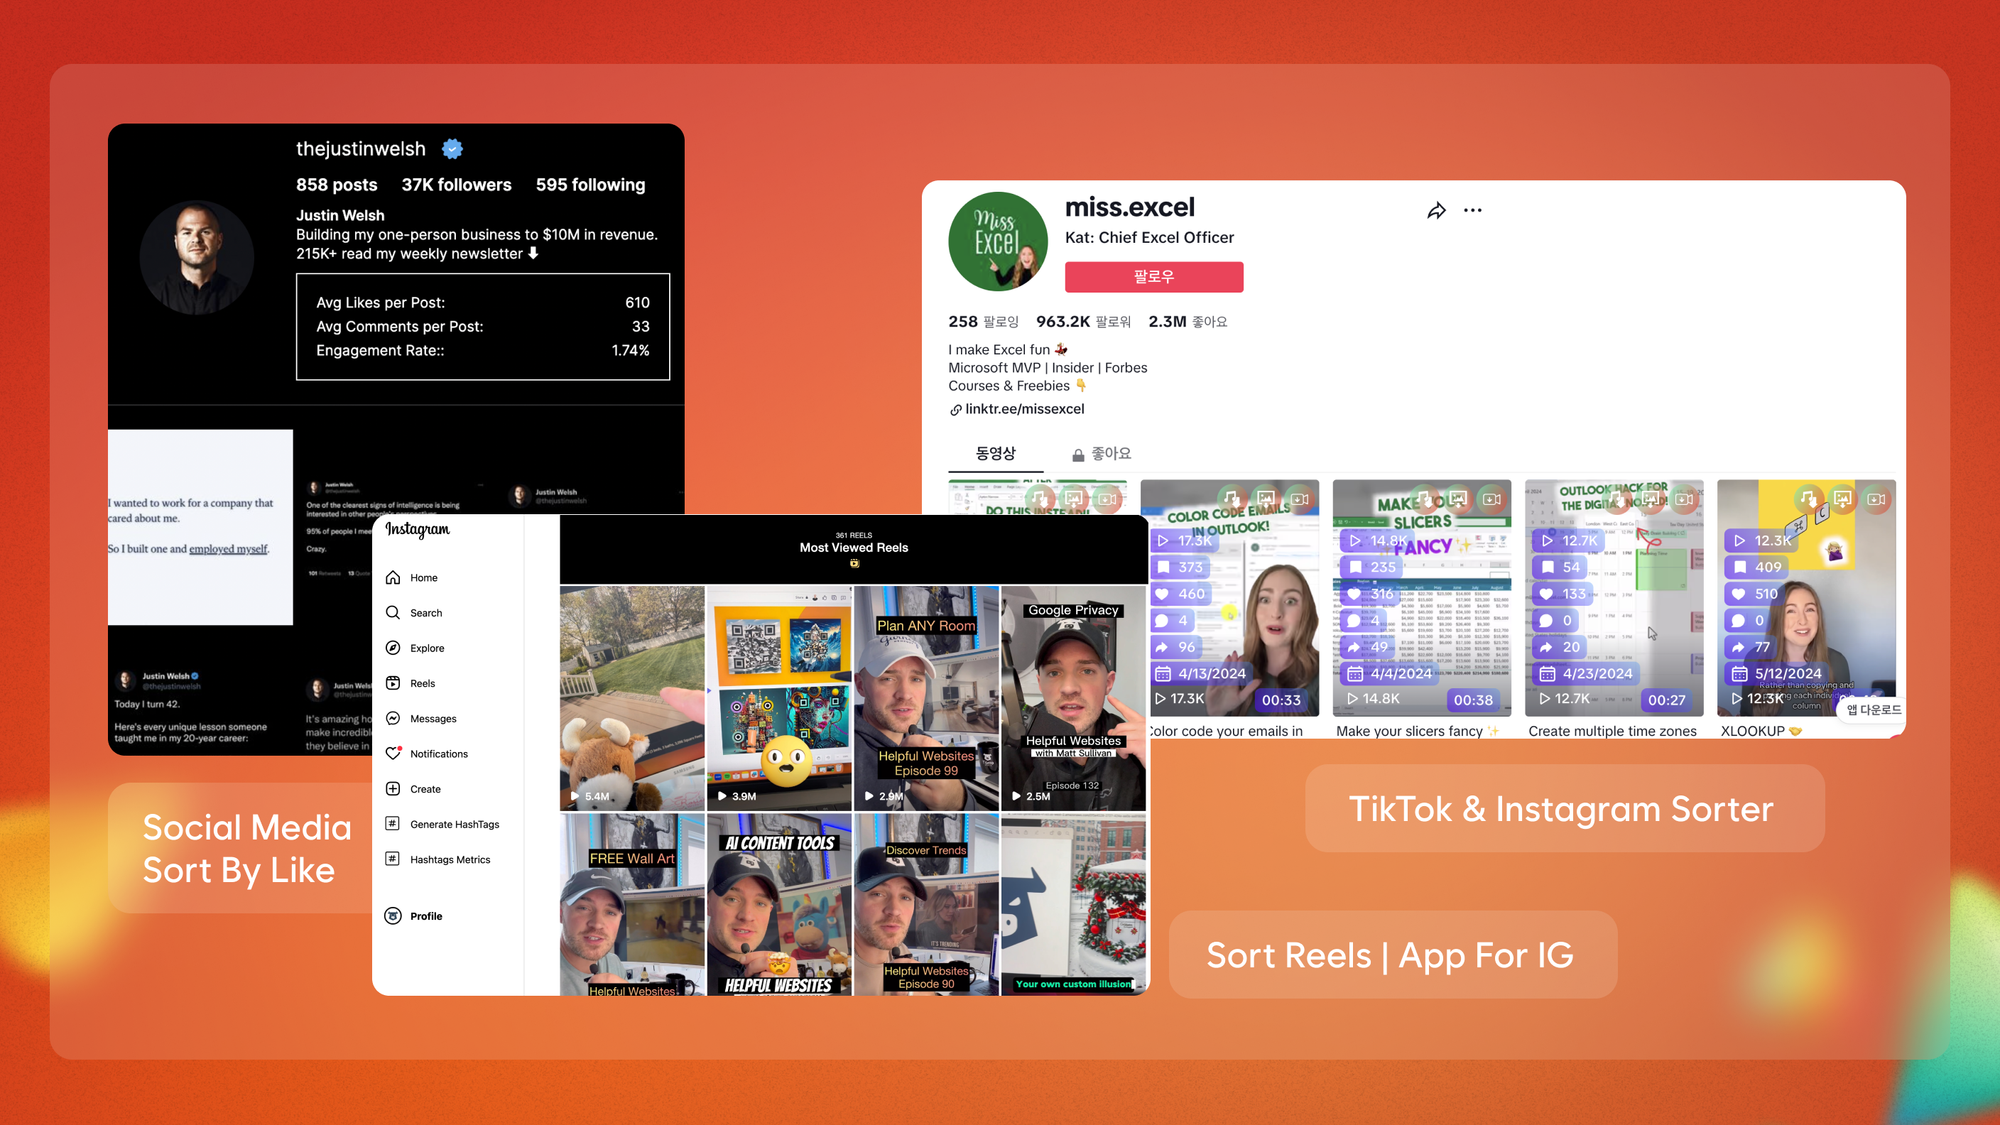Open the Discover Trends reel

click(926, 904)
